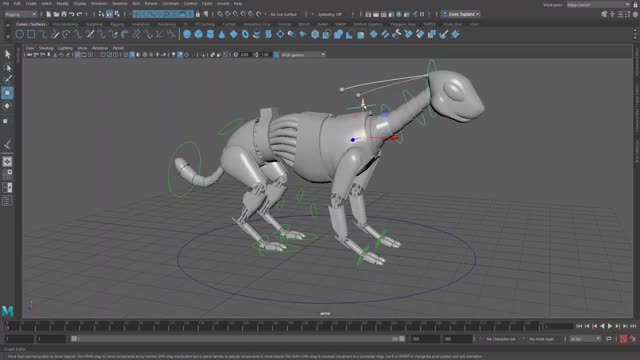Click the NURBS cube shelf icon
Screen dimensions: 640x360
click(x=198, y=34)
